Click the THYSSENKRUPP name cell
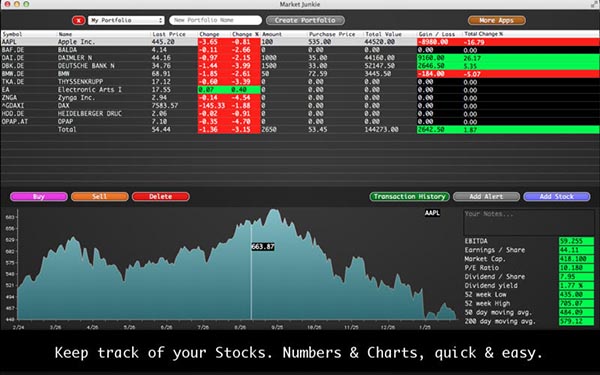Image resolution: width=600 pixels, height=375 pixels. tap(80, 82)
